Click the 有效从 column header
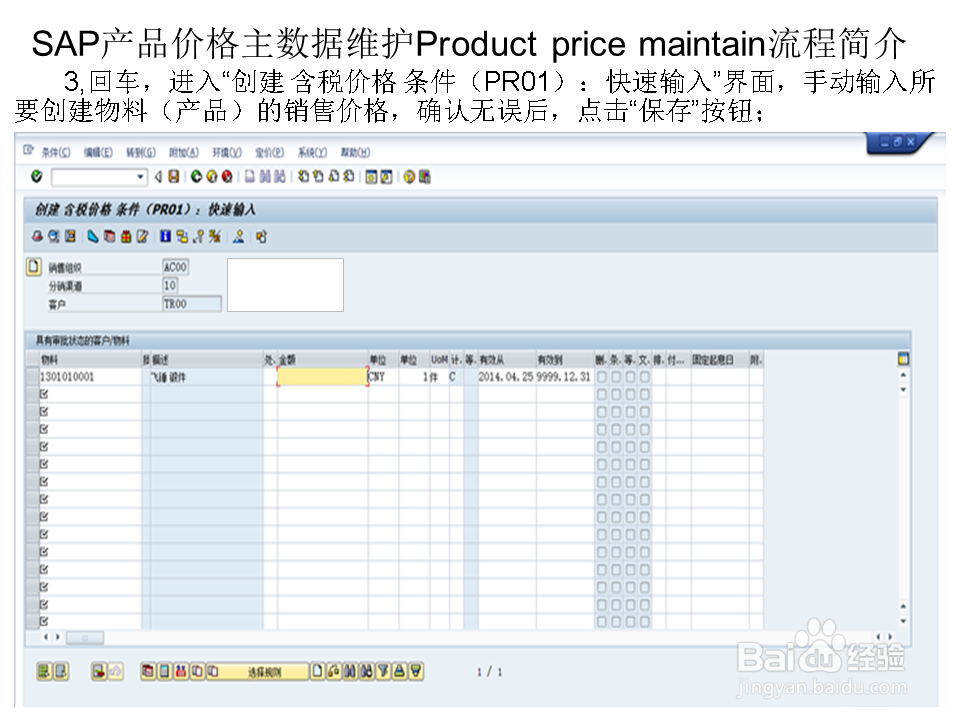The image size is (960, 720). click(x=507, y=360)
